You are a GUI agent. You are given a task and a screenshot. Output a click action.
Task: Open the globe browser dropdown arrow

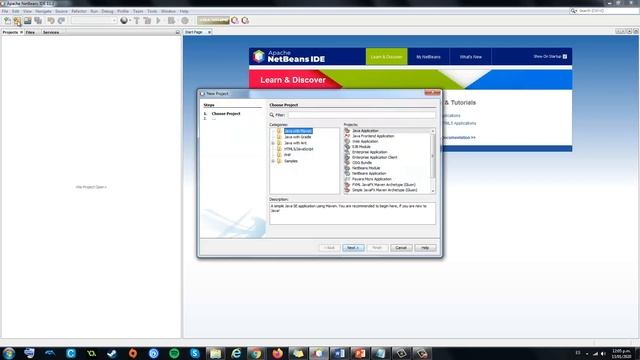click(x=130, y=20)
